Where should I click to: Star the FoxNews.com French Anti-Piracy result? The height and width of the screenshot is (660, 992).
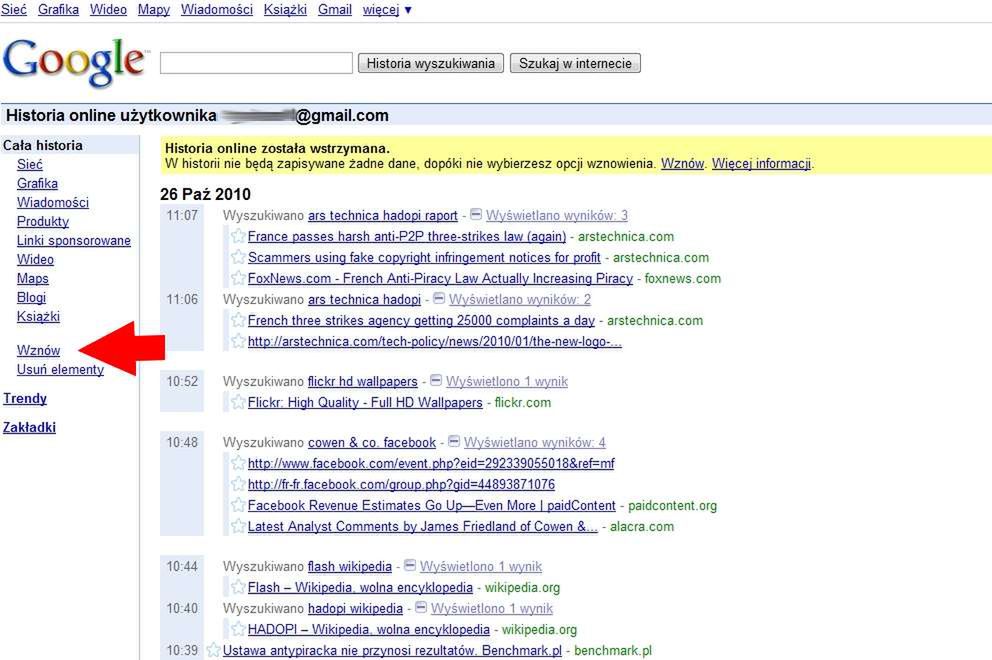pyautogui.click(x=238, y=278)
